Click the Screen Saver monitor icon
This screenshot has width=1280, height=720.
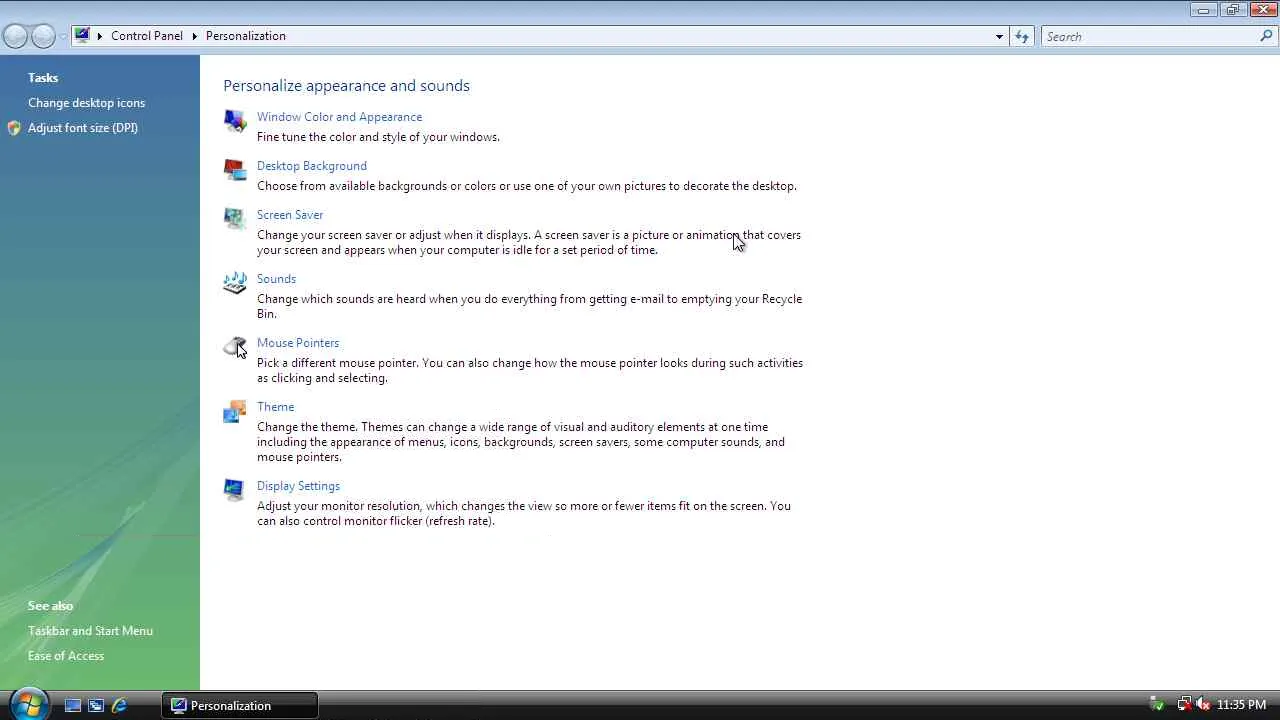point(235,218)
